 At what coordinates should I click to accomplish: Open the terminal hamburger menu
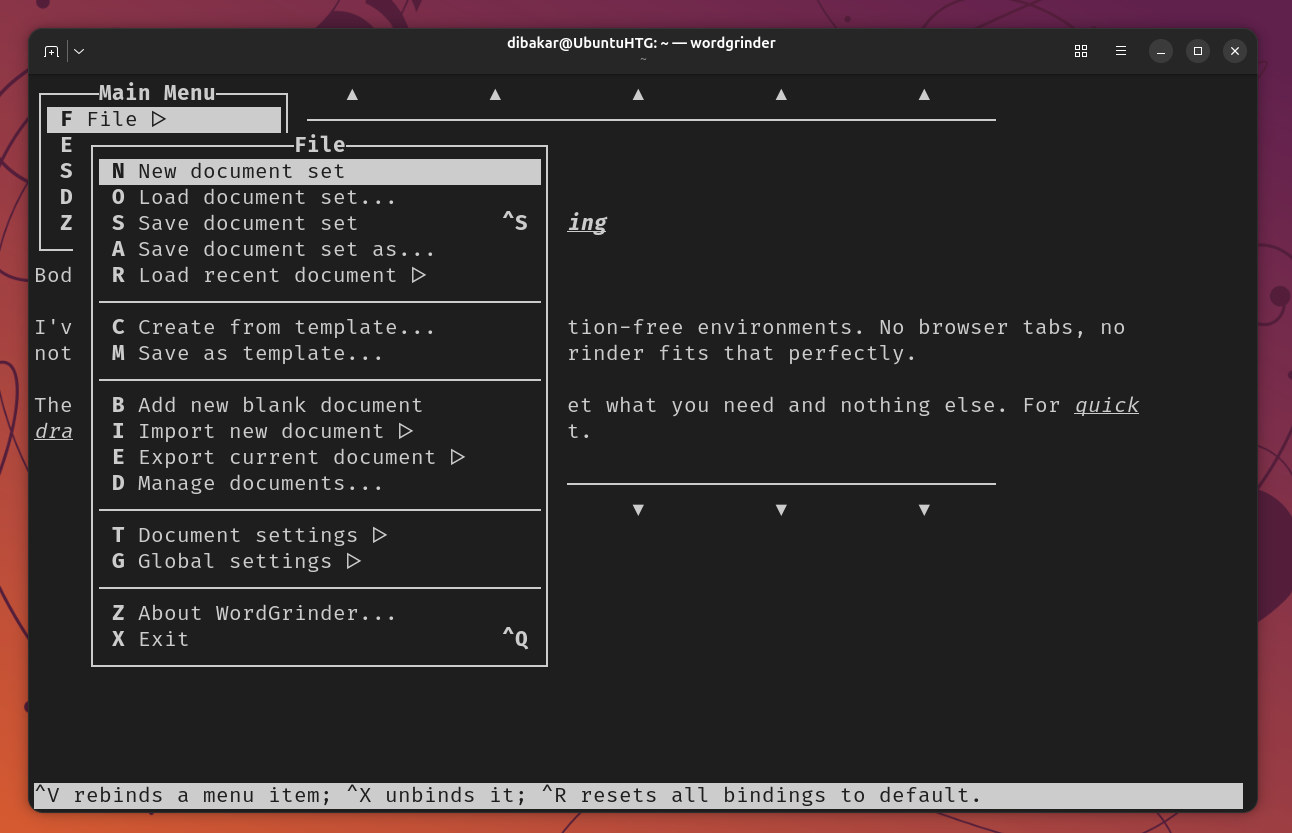1121,51
